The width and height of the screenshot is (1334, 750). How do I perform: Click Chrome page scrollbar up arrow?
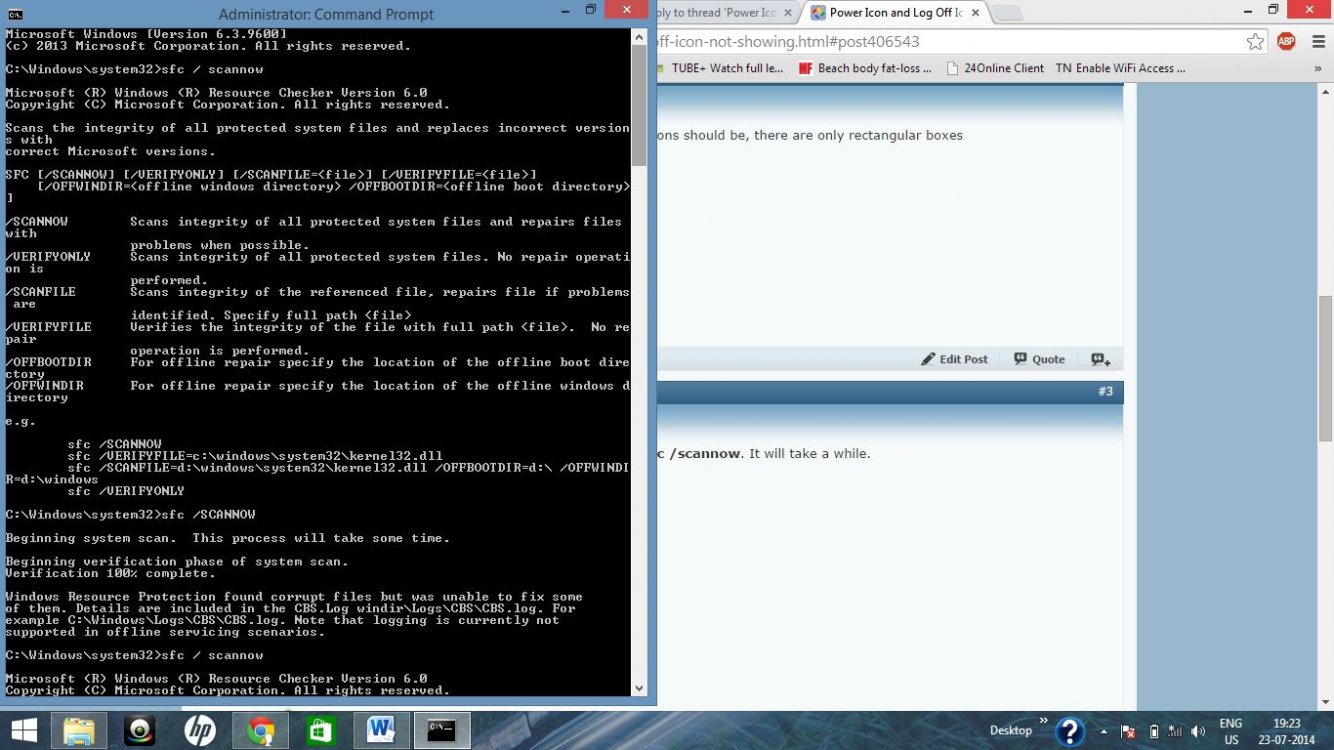(1325, 92)
